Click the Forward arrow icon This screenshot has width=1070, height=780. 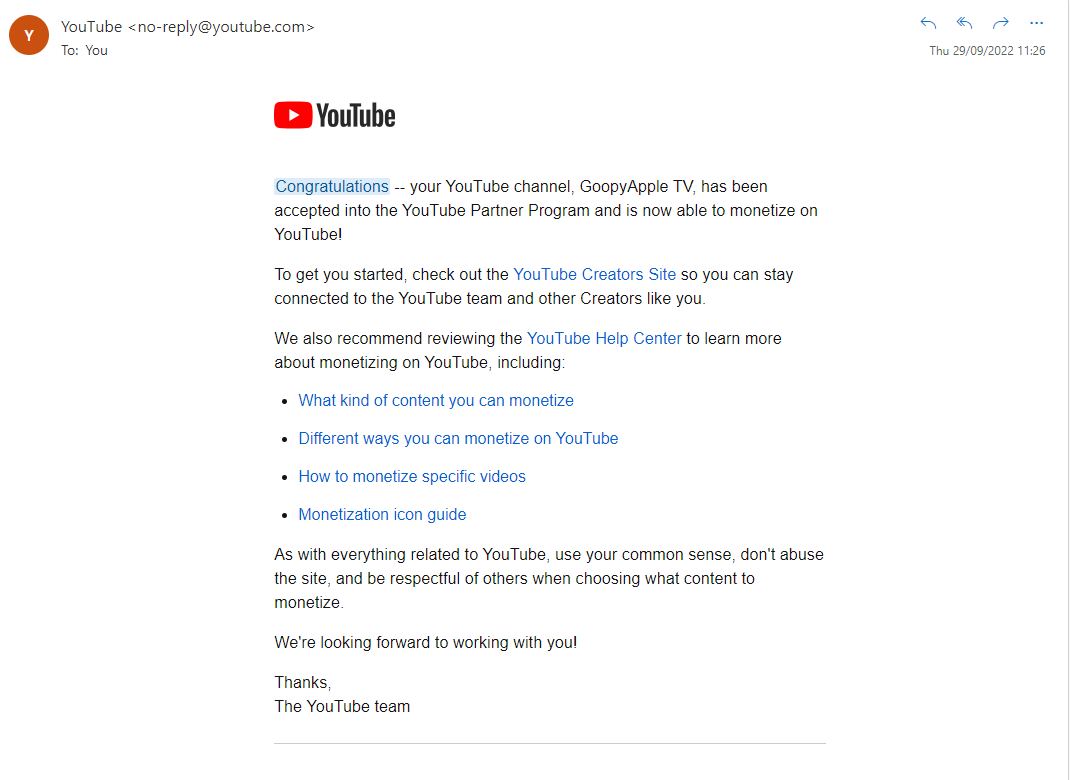(1000, 23)
